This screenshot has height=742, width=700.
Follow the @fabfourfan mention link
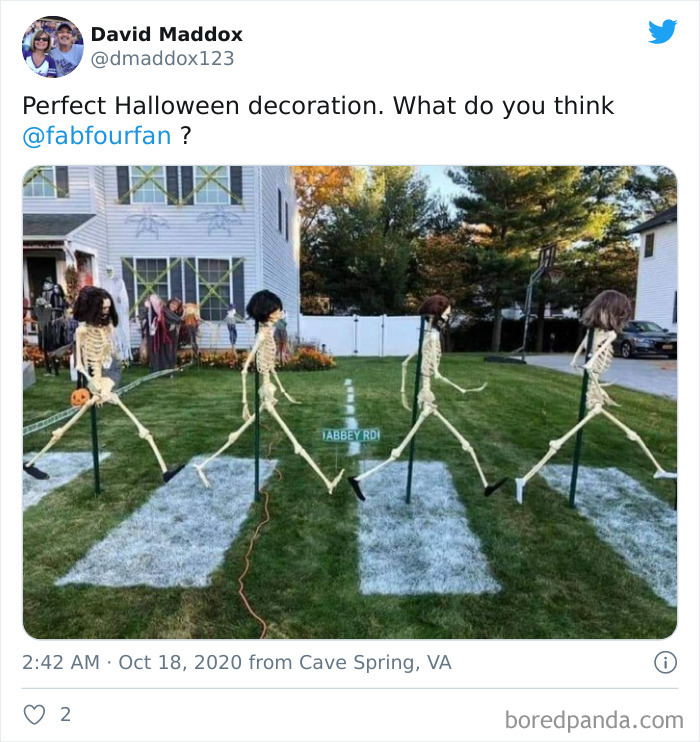point(97,136)
